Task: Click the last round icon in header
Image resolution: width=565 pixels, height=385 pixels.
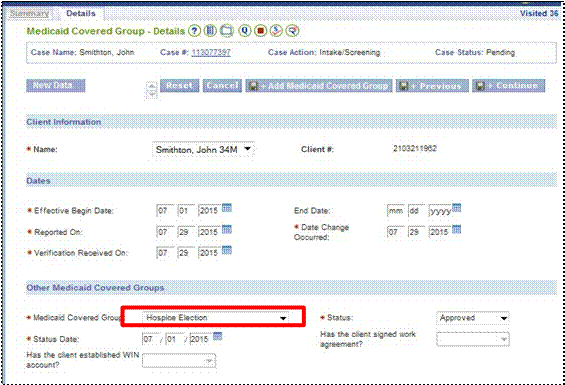Action: click(x=293, y=31)
